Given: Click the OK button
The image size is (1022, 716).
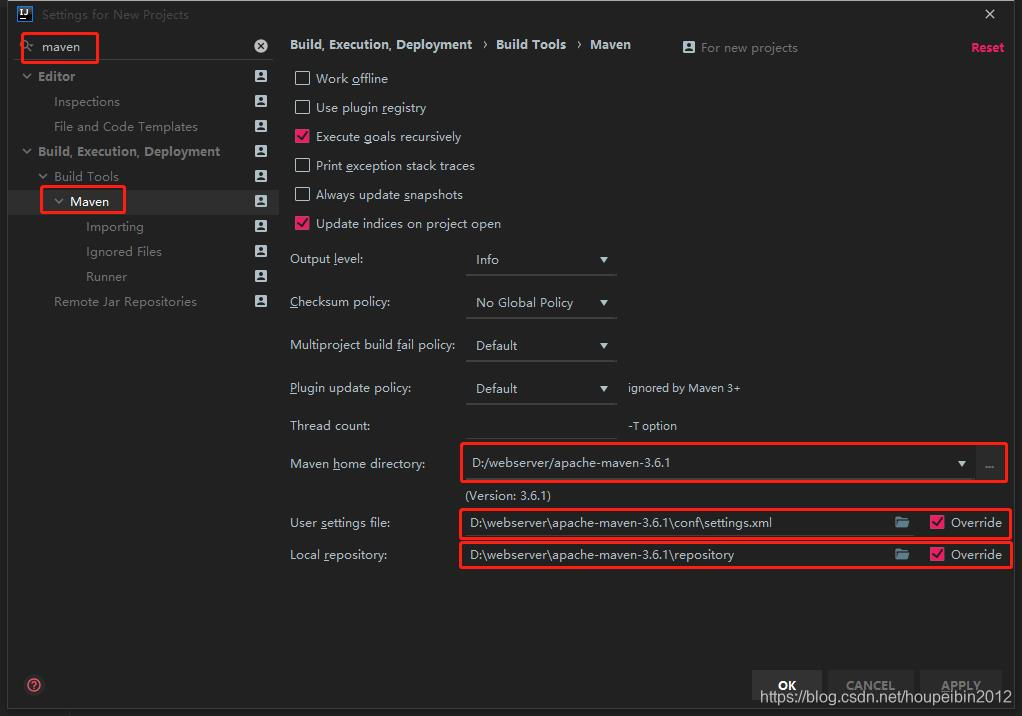Looking at the screenshot, I should tap(787, 685).
